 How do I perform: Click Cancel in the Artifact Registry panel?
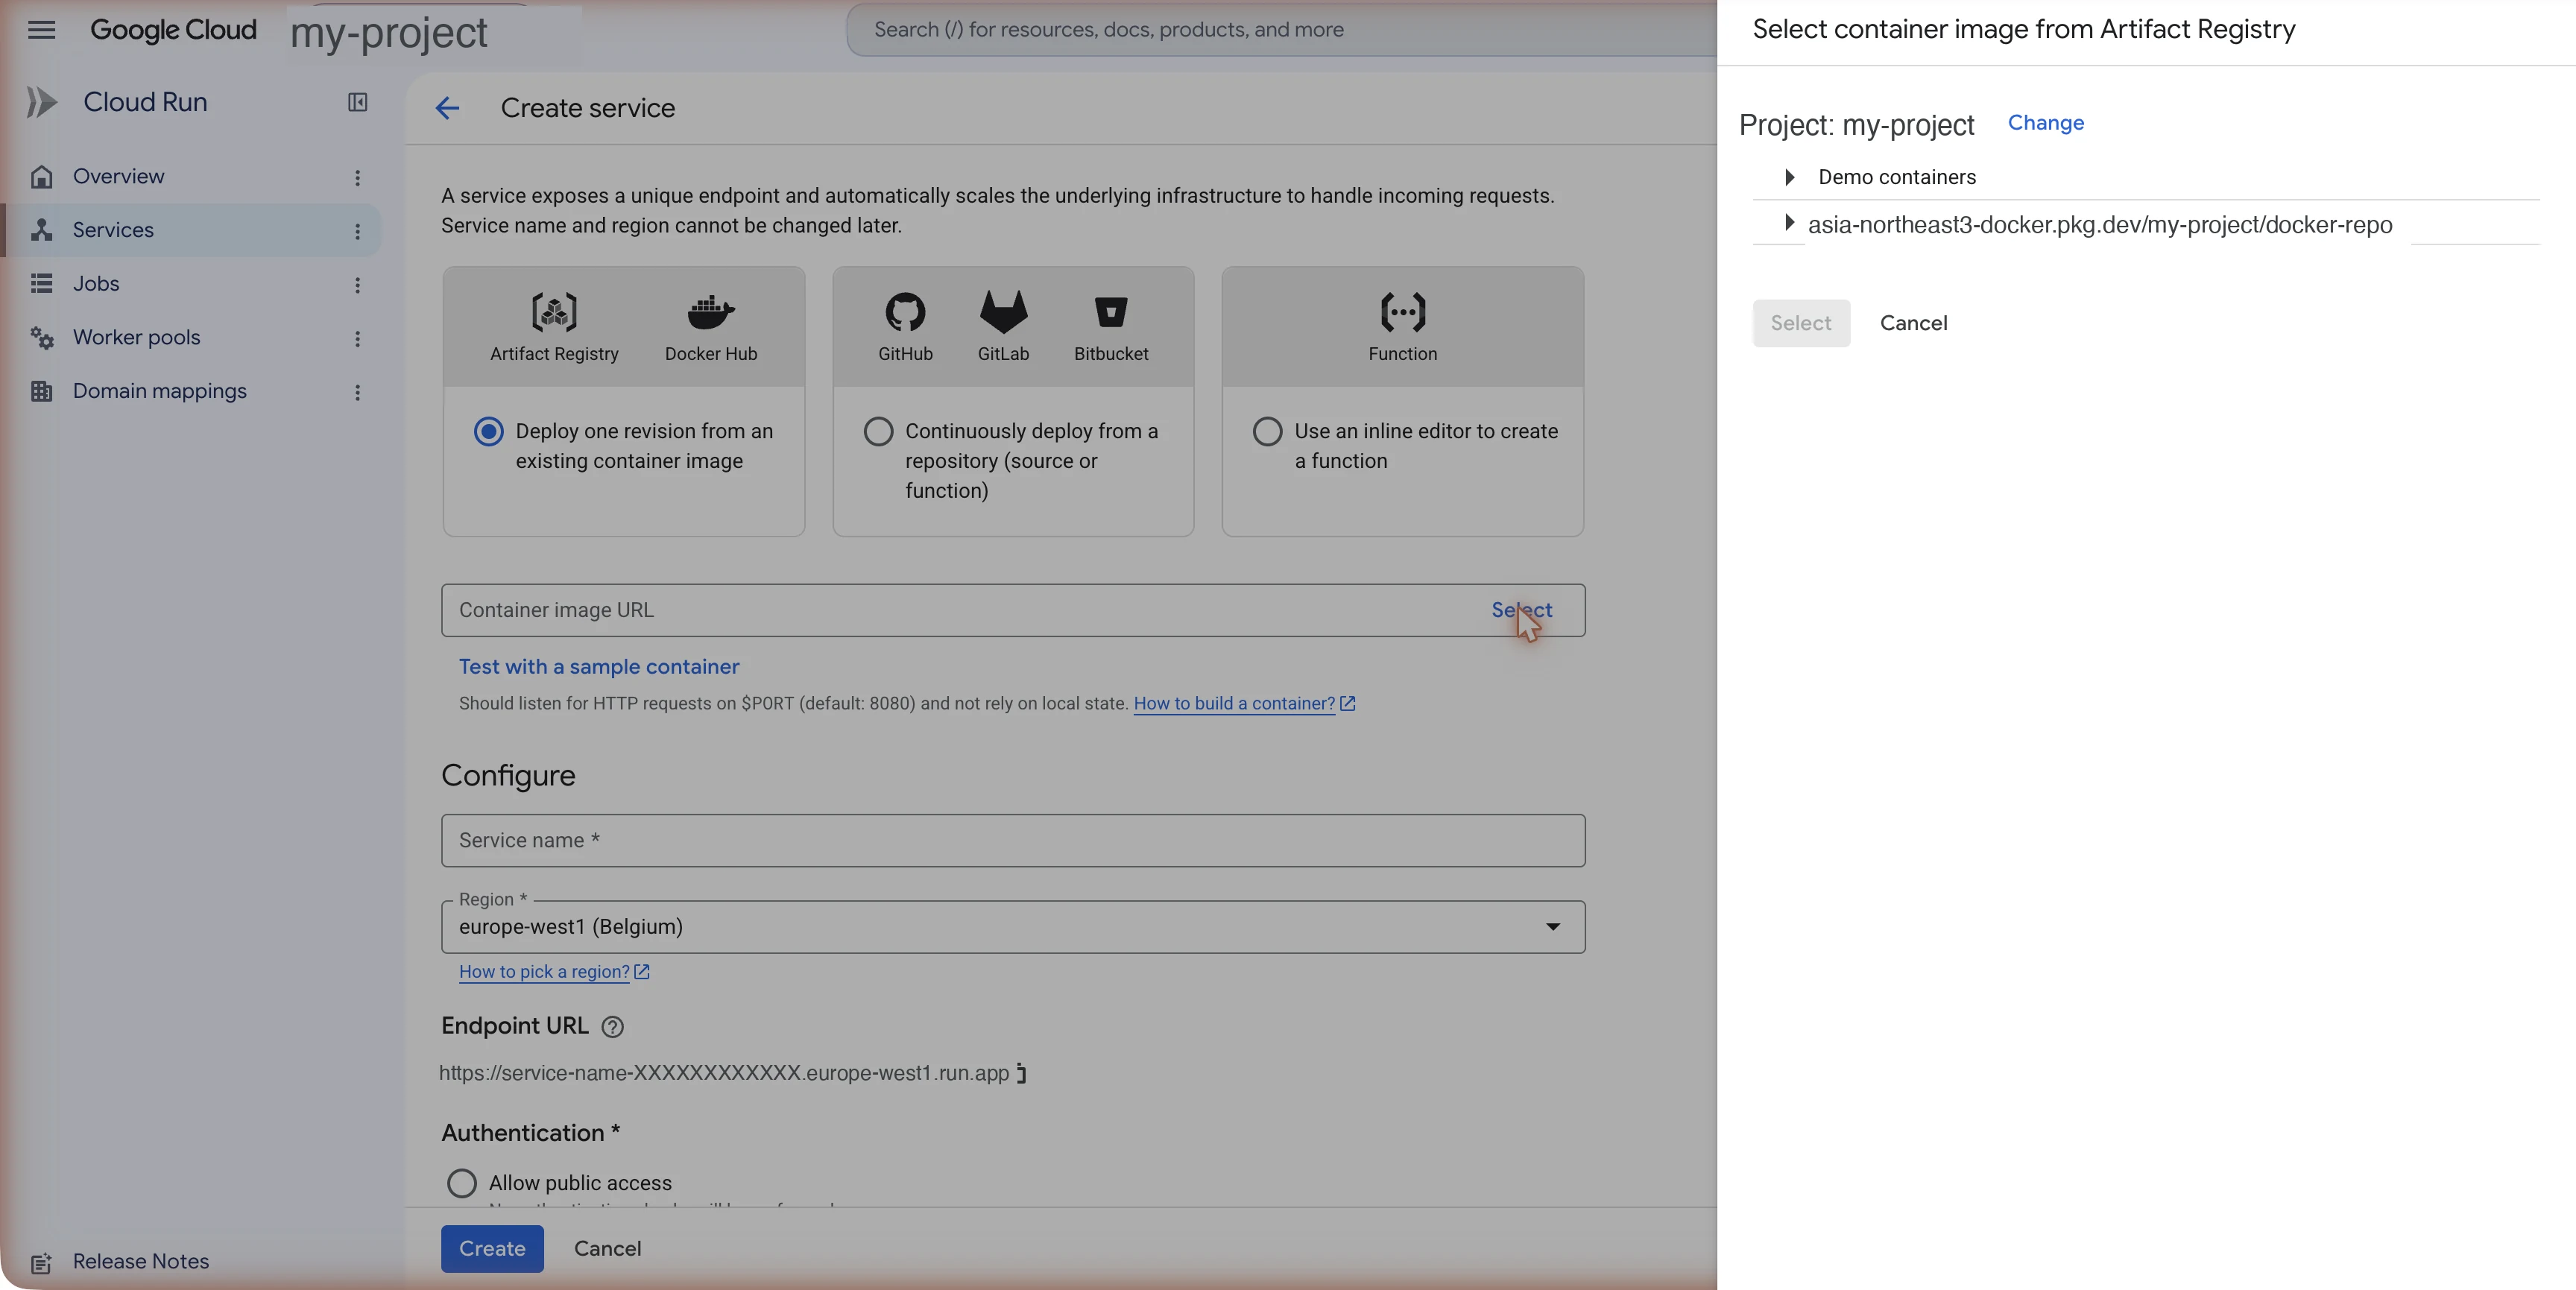(1913, 323)
